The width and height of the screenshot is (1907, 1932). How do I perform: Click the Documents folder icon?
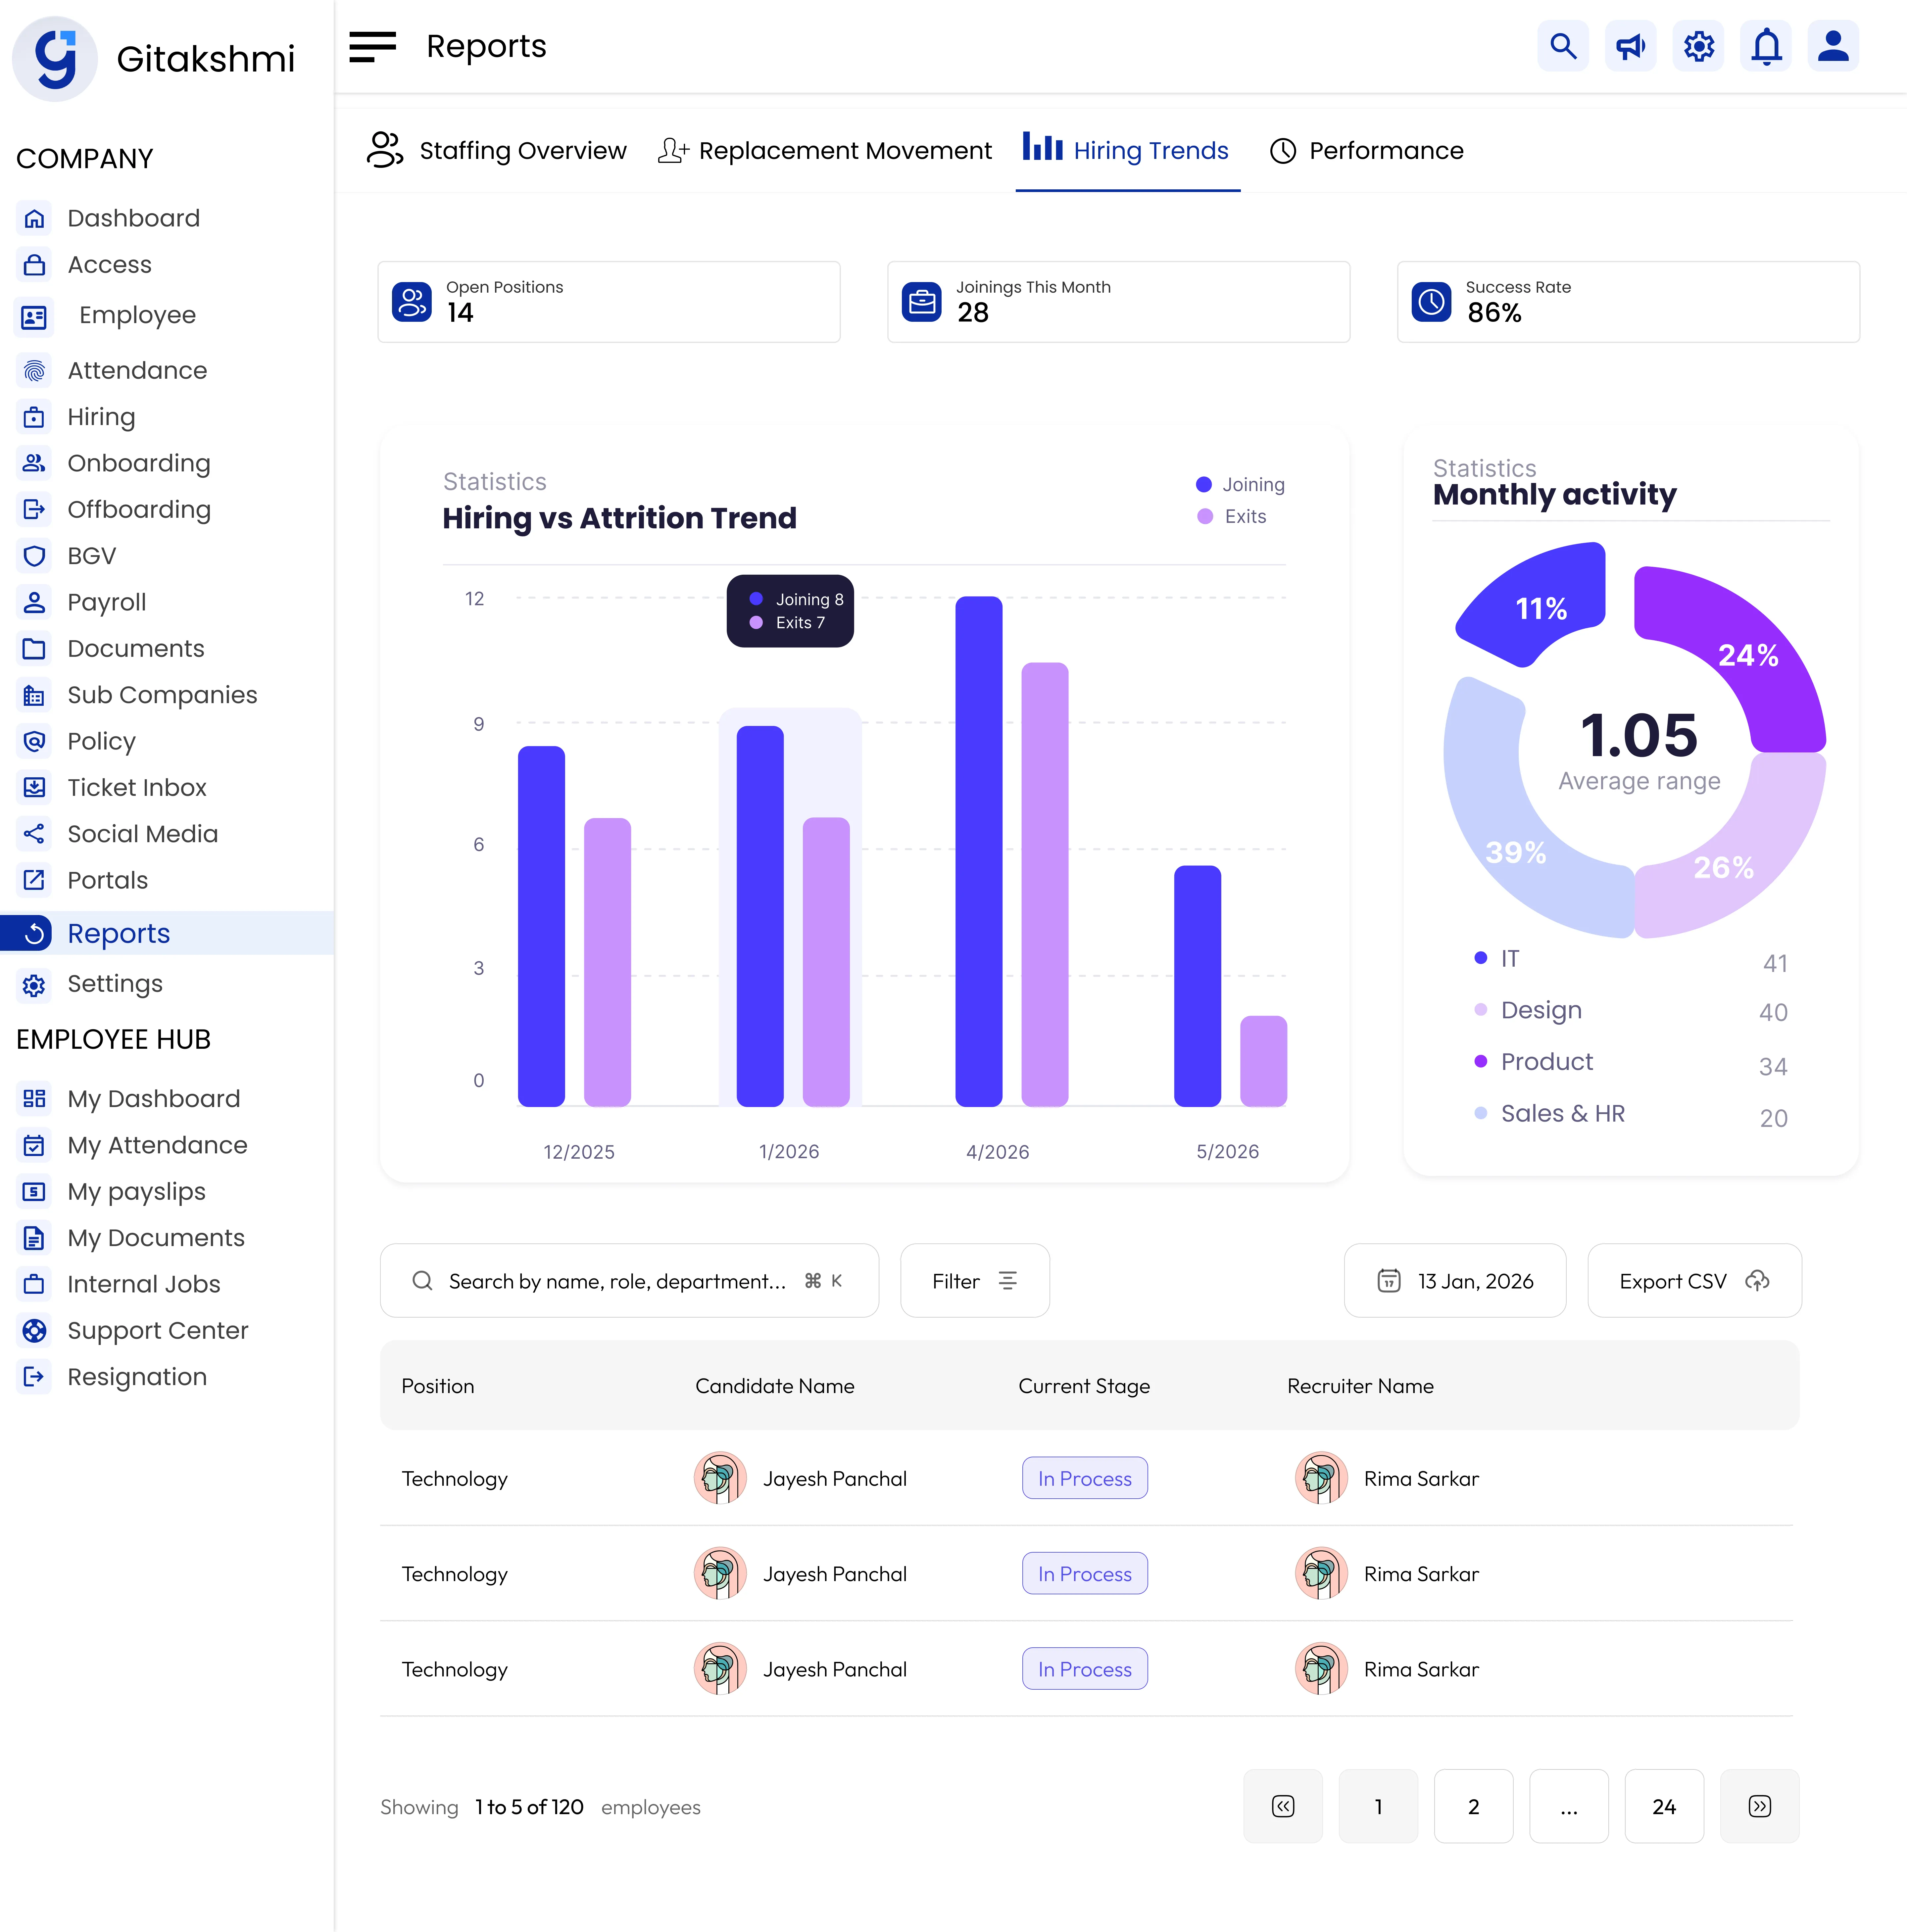[34, 649]
